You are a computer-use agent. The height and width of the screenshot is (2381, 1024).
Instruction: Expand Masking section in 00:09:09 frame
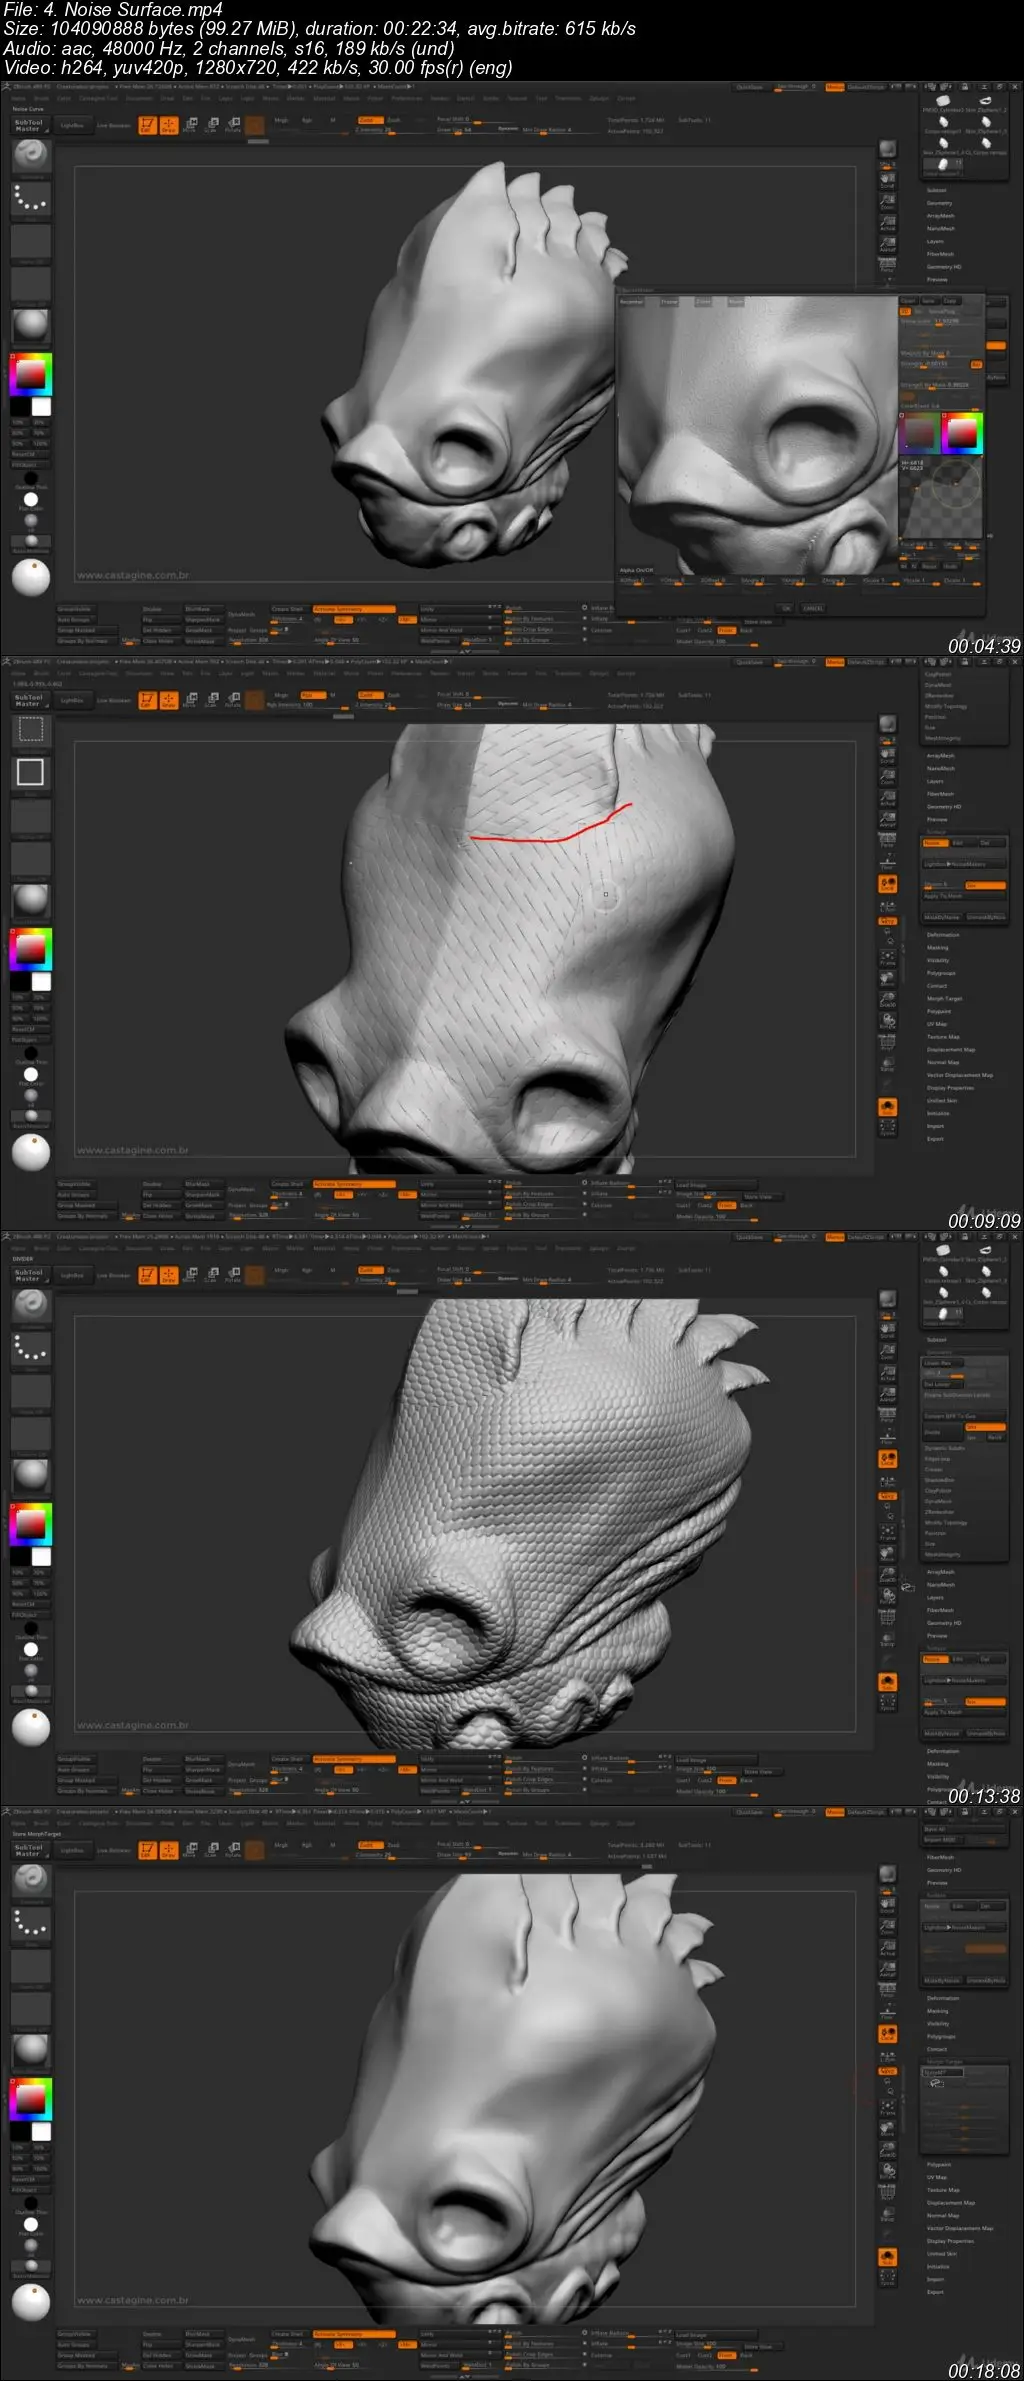pos(938,948)
